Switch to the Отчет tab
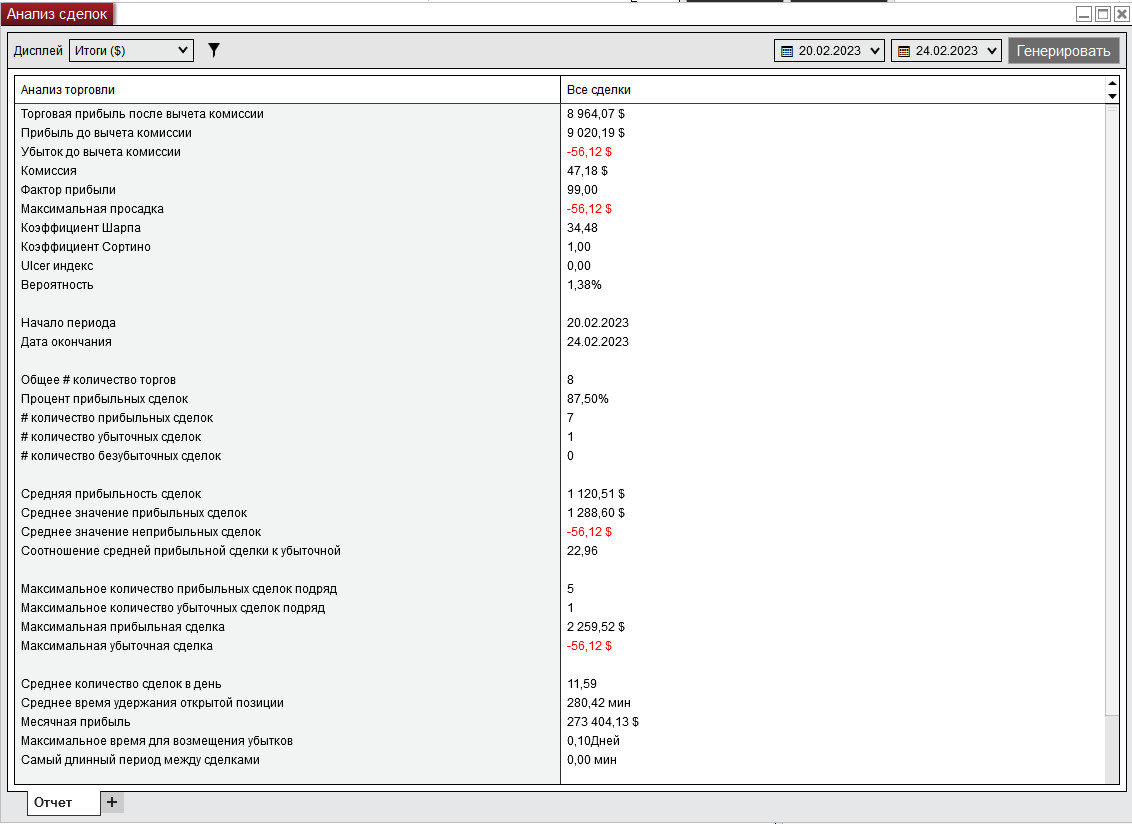The image size is (1132, 824). 53,802
